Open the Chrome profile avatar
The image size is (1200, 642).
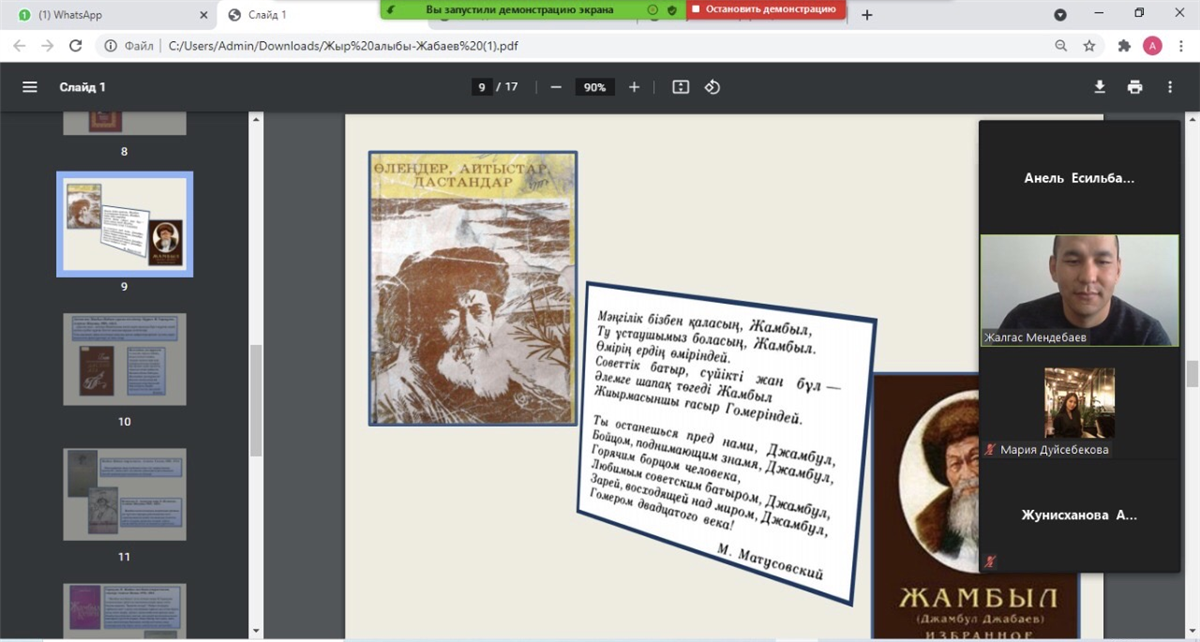coord(1152,46)
